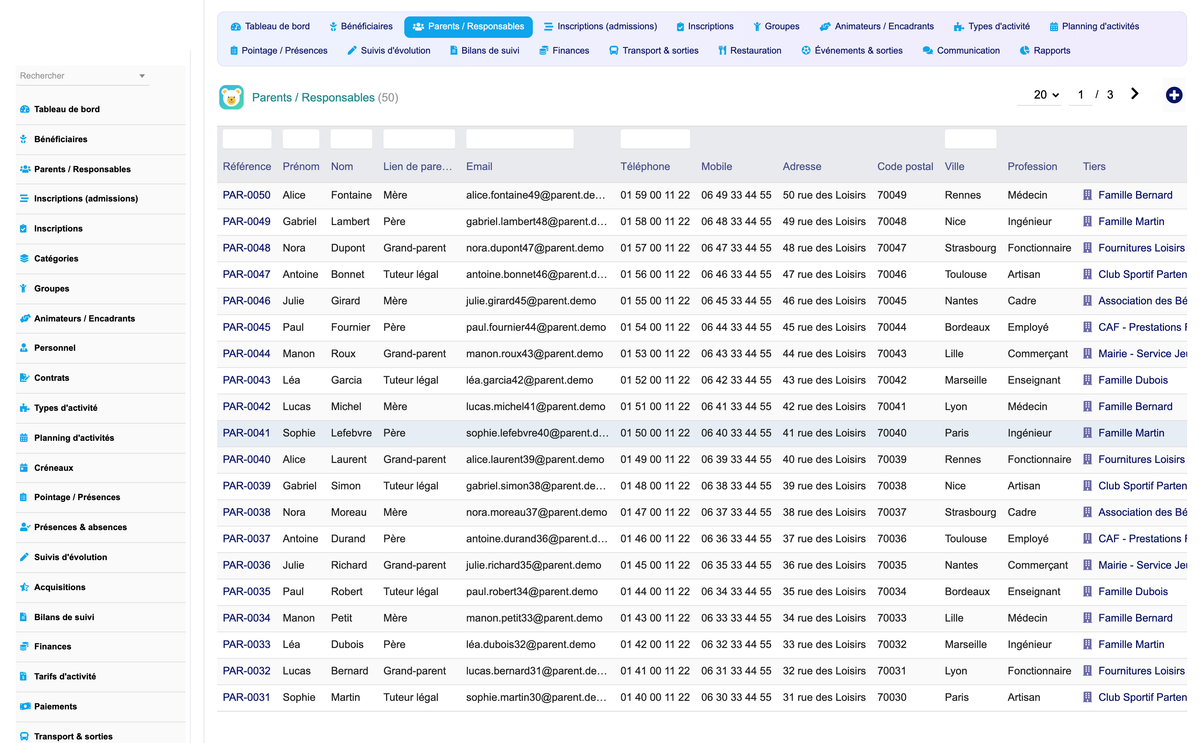This screenshot has width=1200, height=743.
Task: Sort by Code postal column header
Action: 905,166
